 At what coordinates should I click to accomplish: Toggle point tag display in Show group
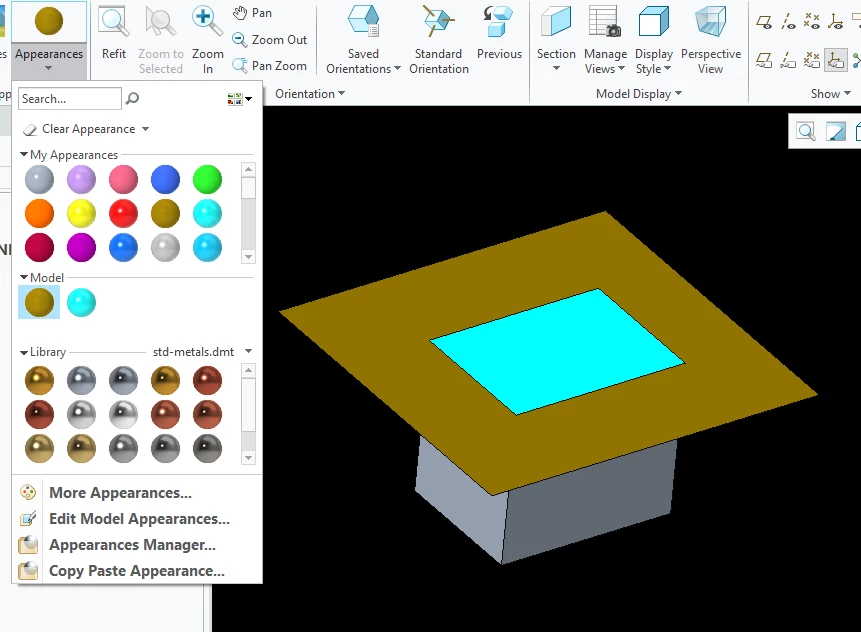coord(812,60)
